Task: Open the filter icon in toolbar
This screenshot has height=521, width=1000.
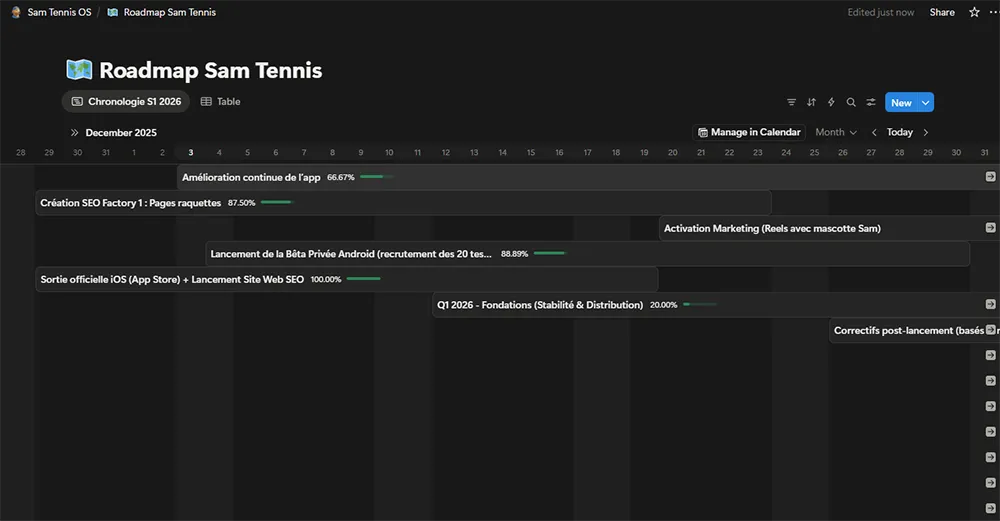Action: click(791, 102)
